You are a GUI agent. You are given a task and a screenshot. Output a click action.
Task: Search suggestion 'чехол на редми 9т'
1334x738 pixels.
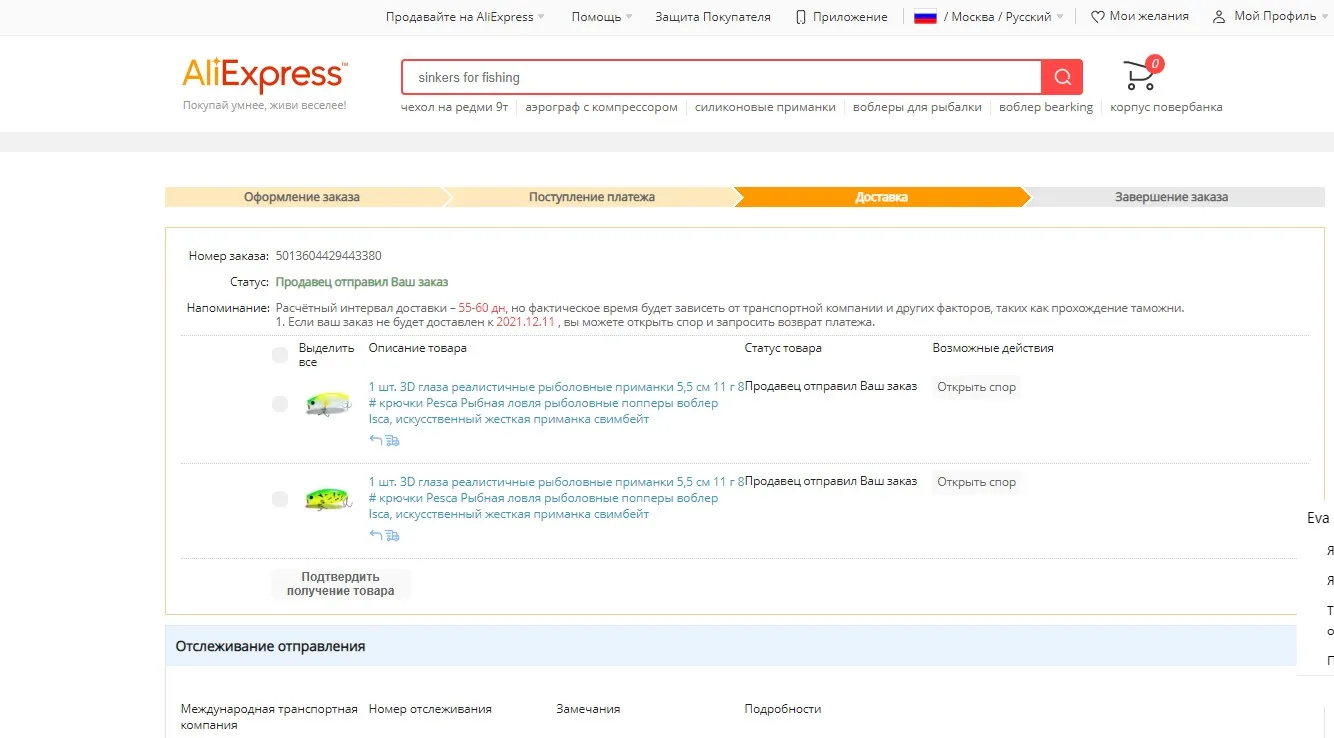click(x=454, y=107)
